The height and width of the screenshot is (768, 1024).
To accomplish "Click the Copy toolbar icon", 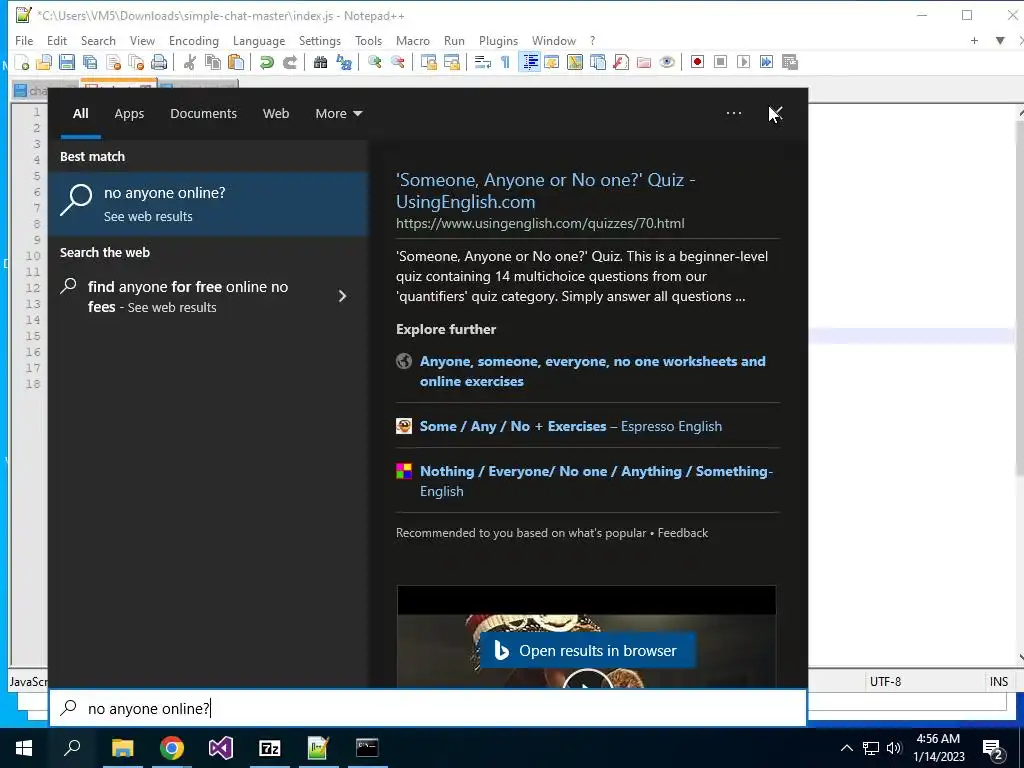I will (x=213, y=62).
